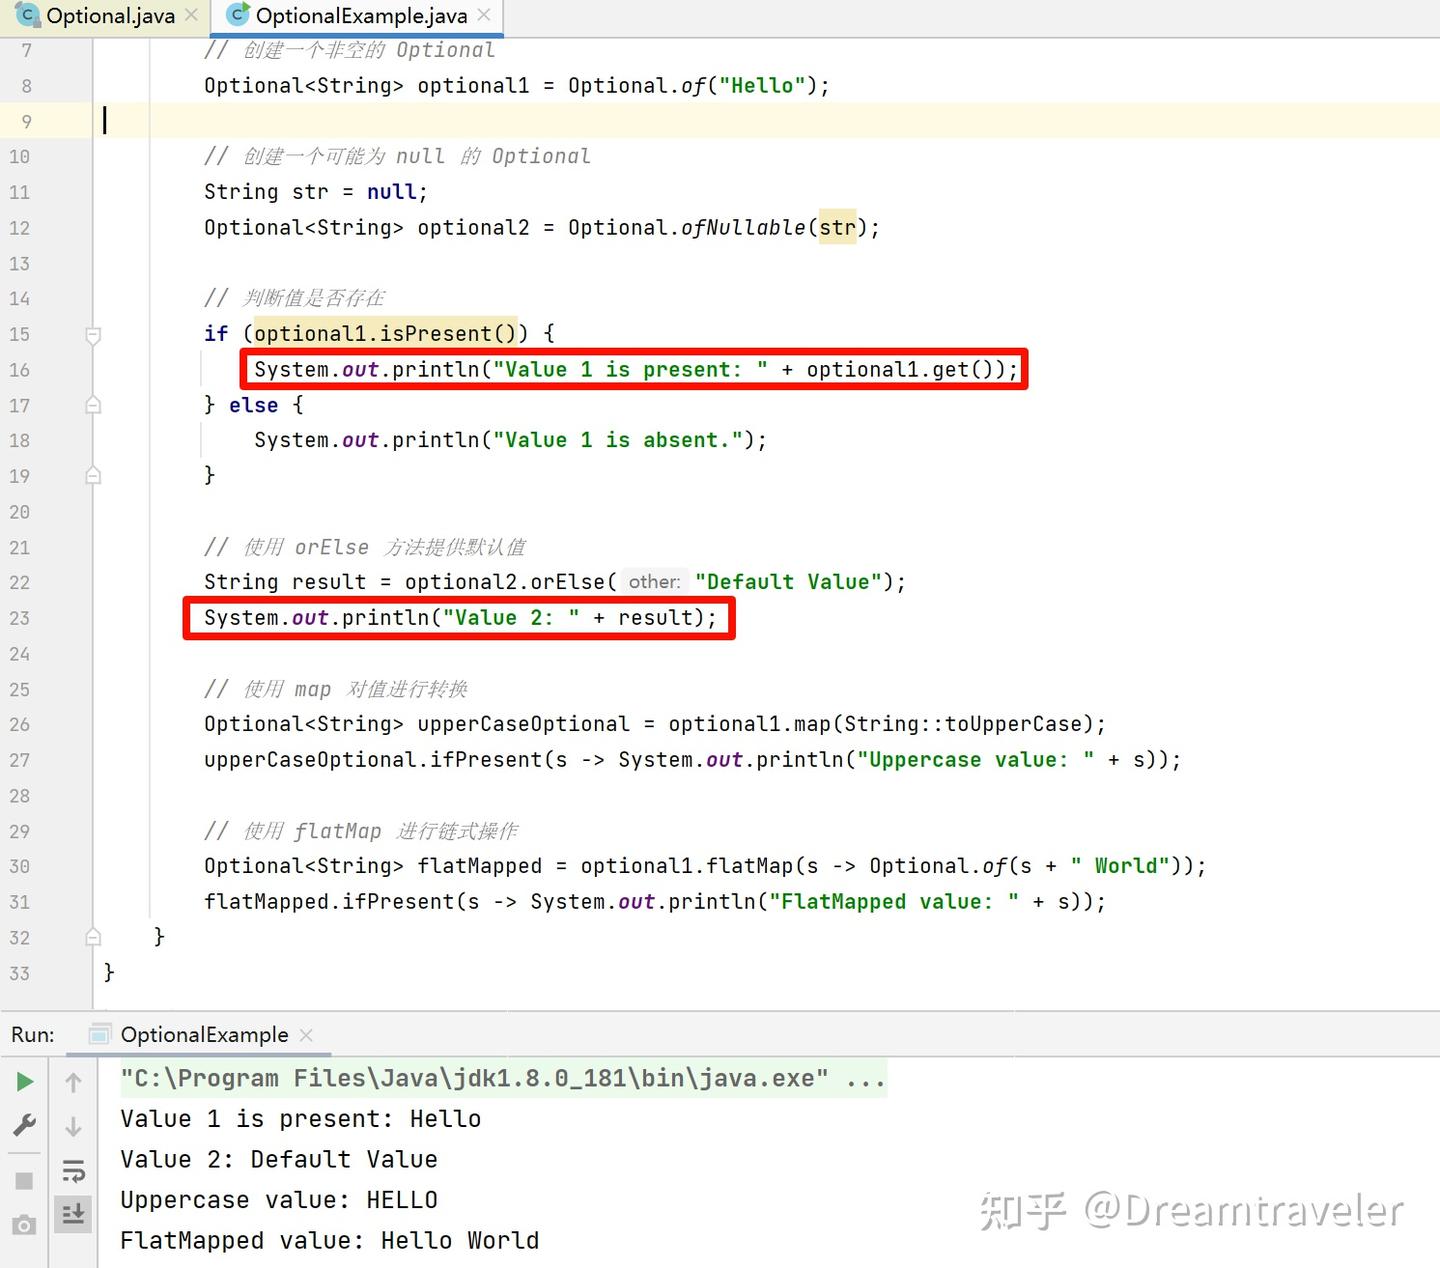Viewport: 1440px width, 1268px height.
Task: Collapse the if block at line 15
Action: [x=93, y=336]
